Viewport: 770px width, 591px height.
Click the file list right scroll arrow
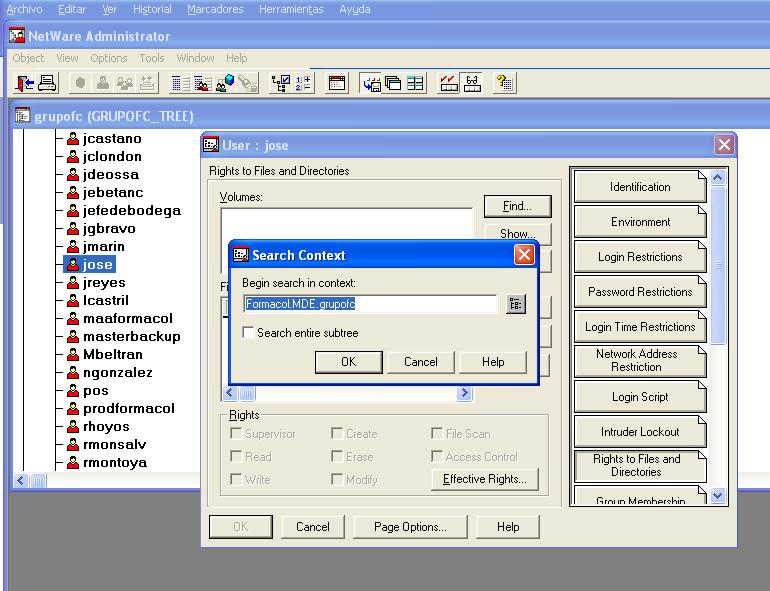click(x=464, y=393)
